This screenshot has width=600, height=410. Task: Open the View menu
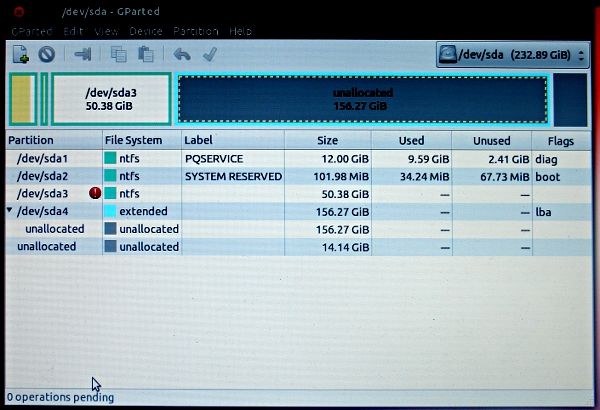coord(106,31)
